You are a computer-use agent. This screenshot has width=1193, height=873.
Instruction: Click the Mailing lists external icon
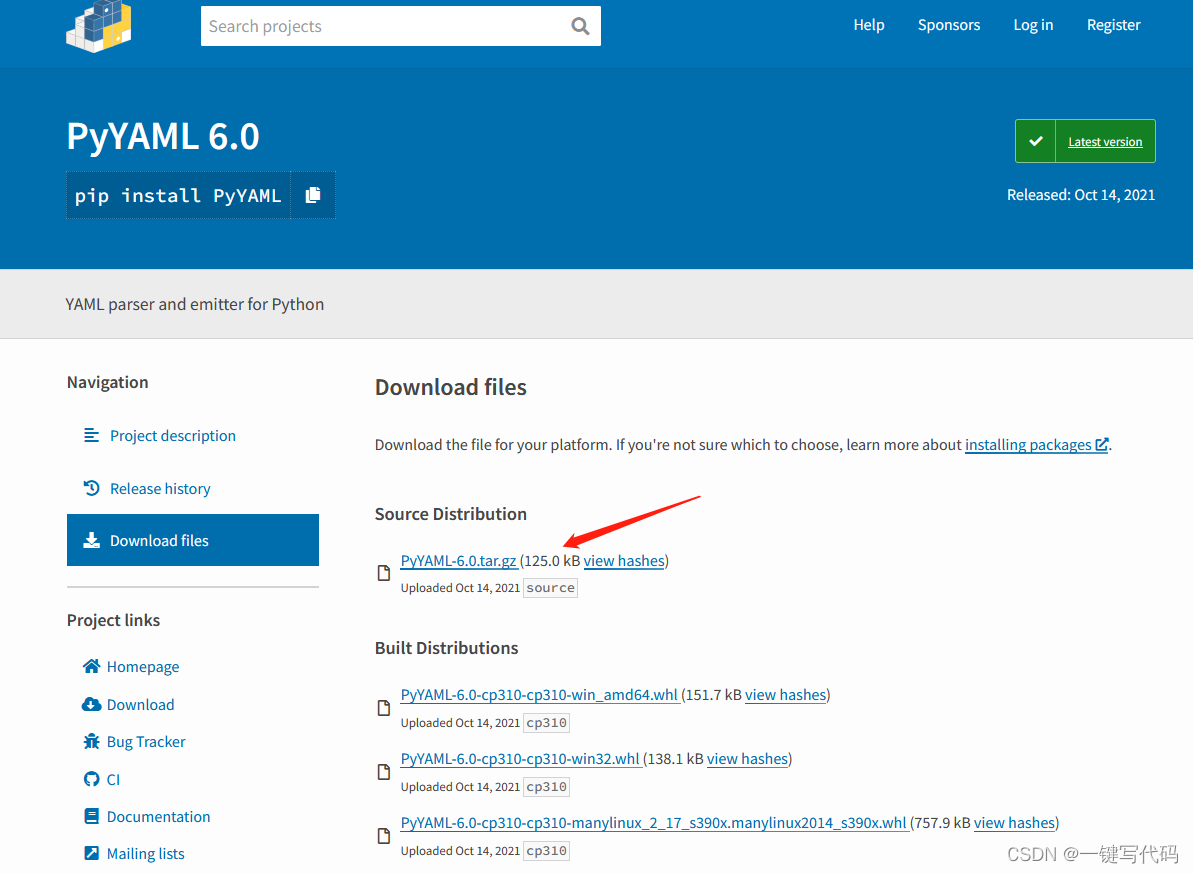(91, 853)
